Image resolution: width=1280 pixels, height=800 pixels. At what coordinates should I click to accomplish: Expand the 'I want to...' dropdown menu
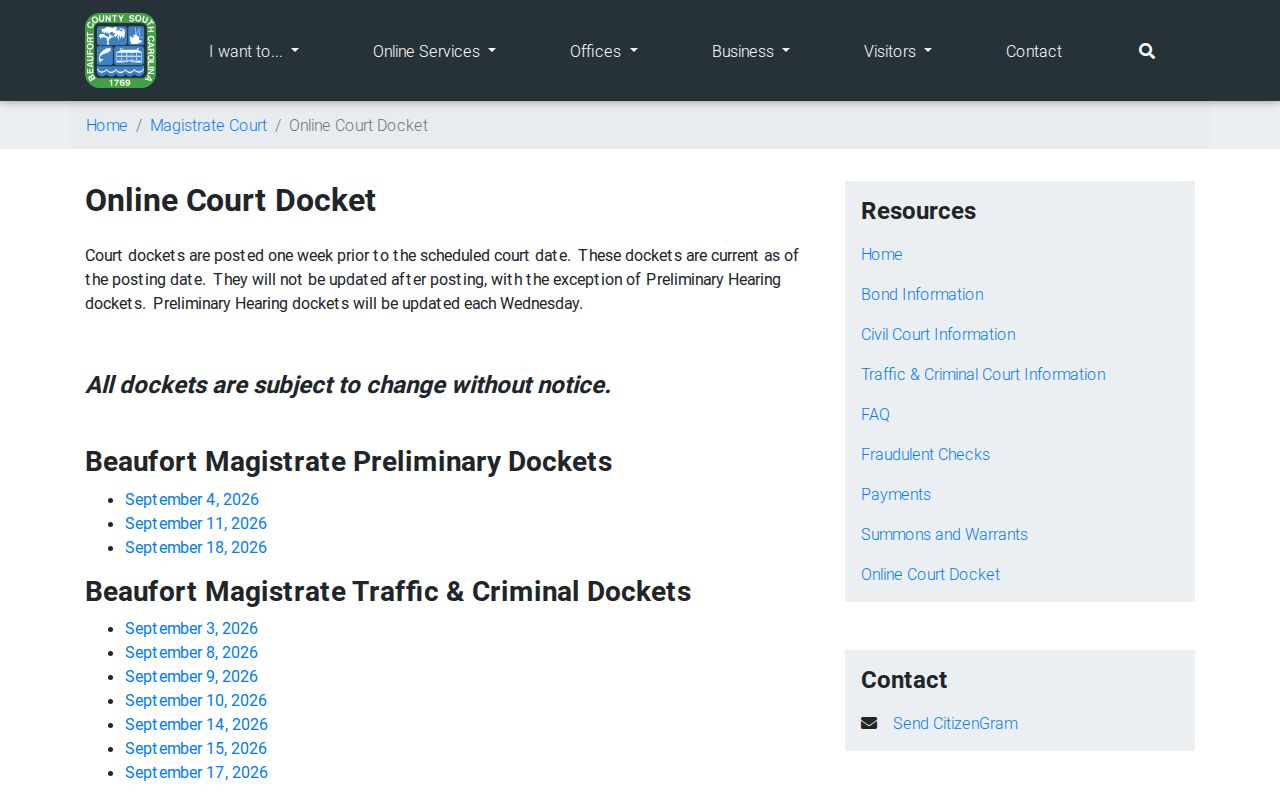tap(254, 51)
